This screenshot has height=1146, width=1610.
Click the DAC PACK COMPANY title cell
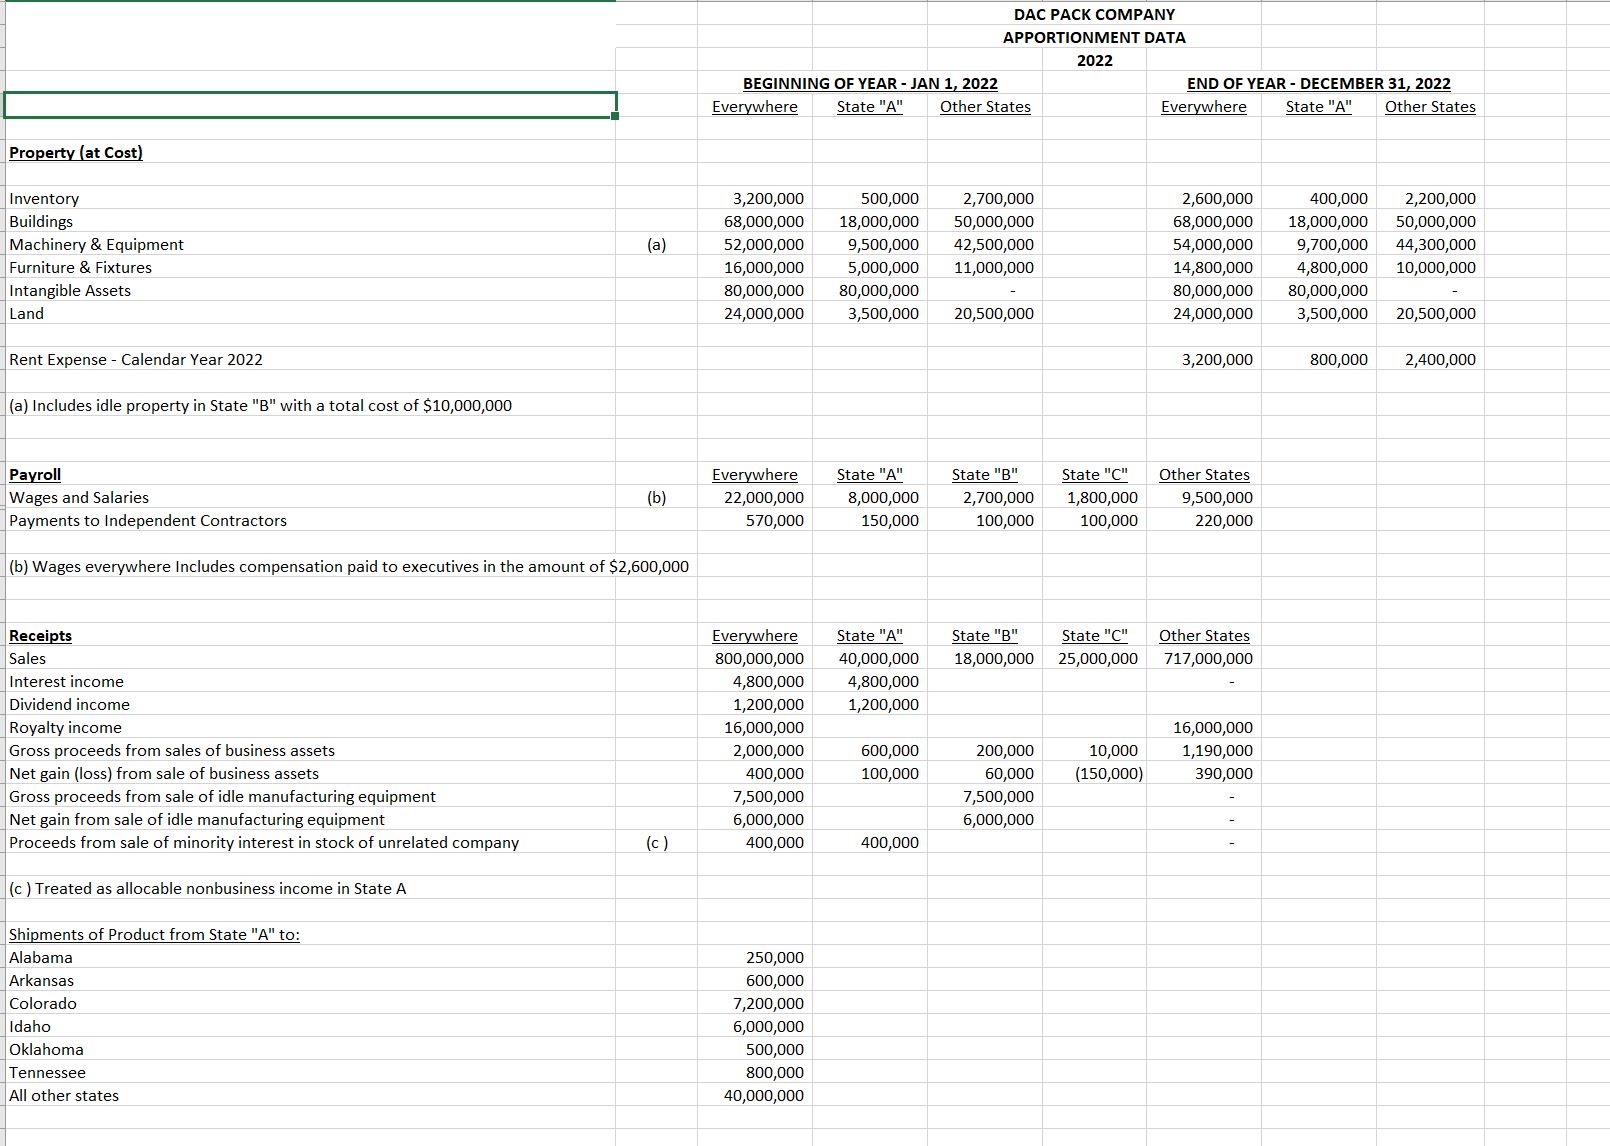[1094, 14]
